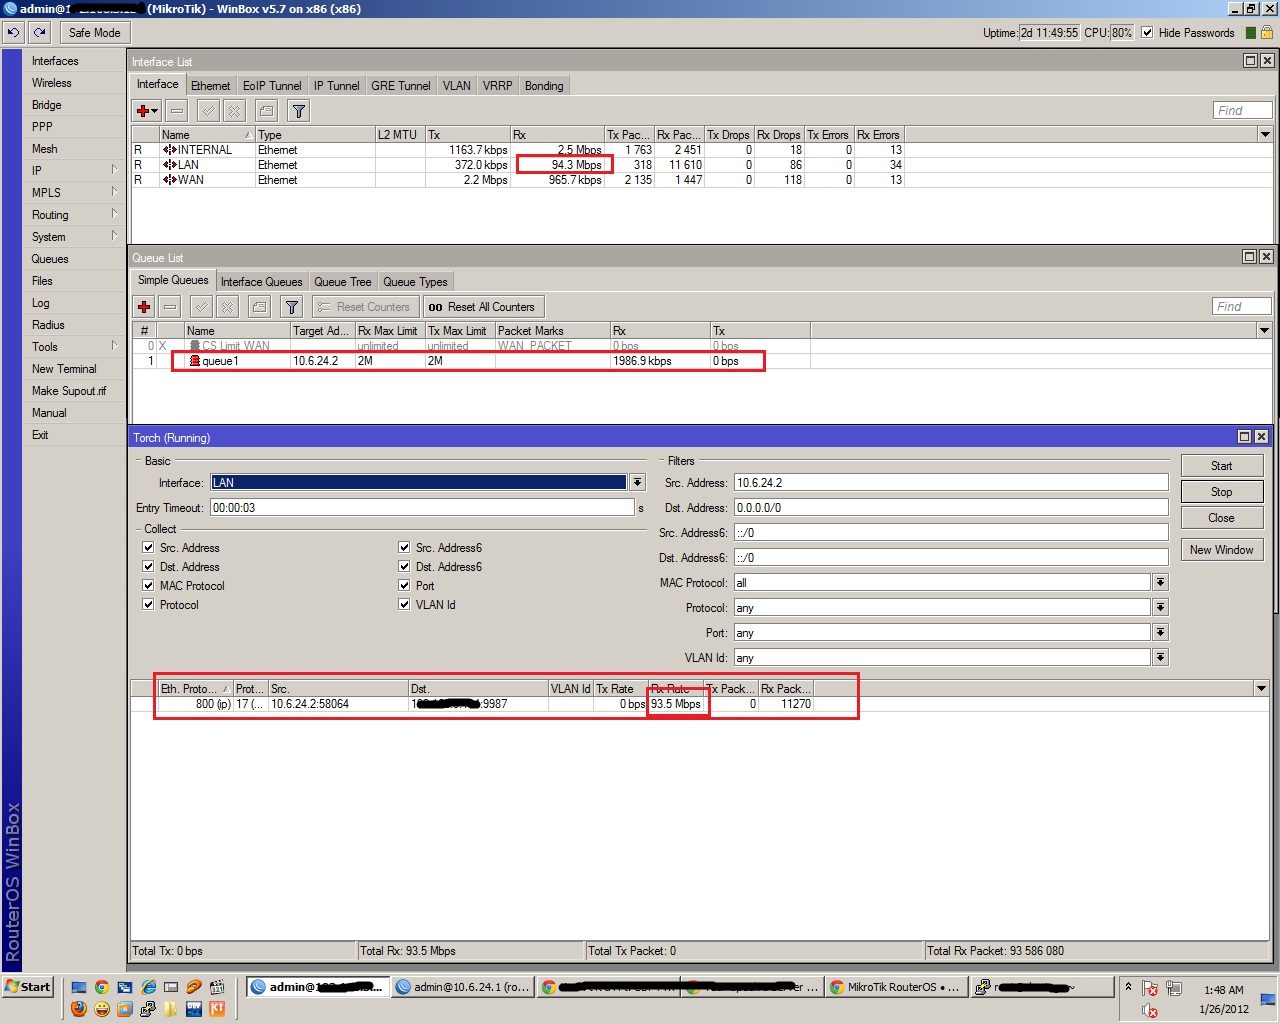
Task: Expand the IP submenu in sidebar
Action: [x=74, y=171]
